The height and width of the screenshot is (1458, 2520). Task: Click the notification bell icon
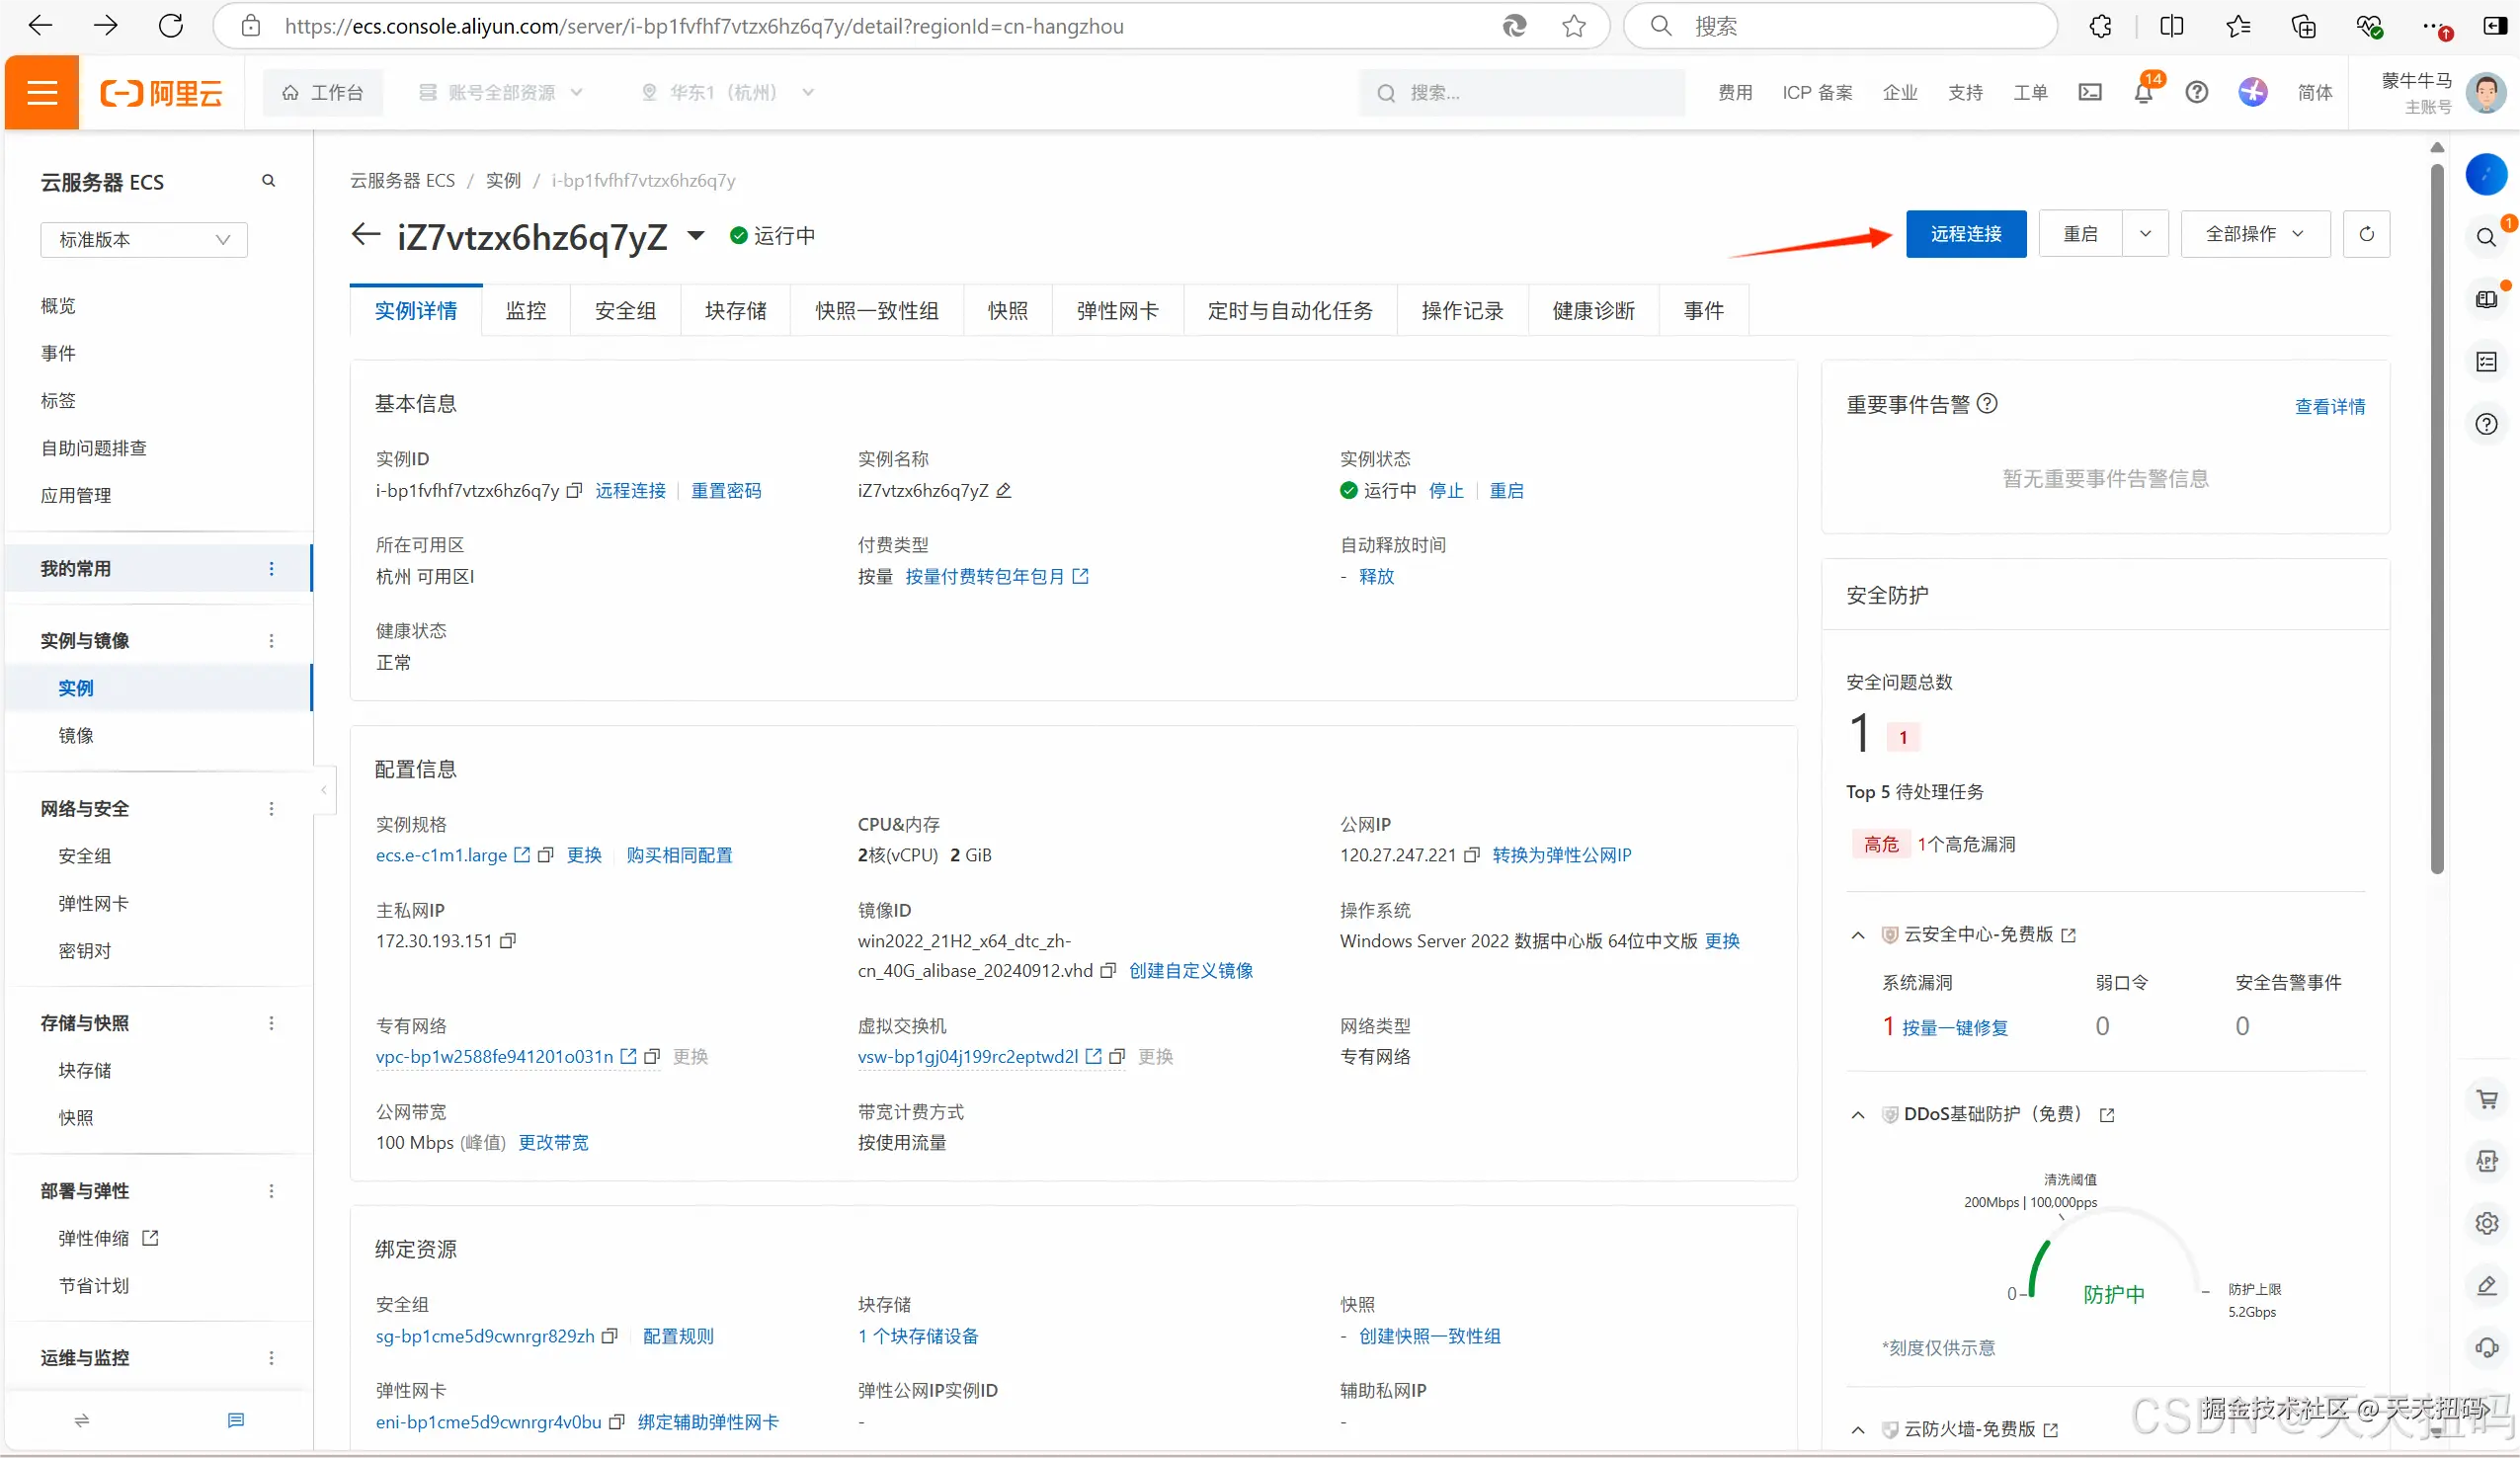click(2142, 93)
